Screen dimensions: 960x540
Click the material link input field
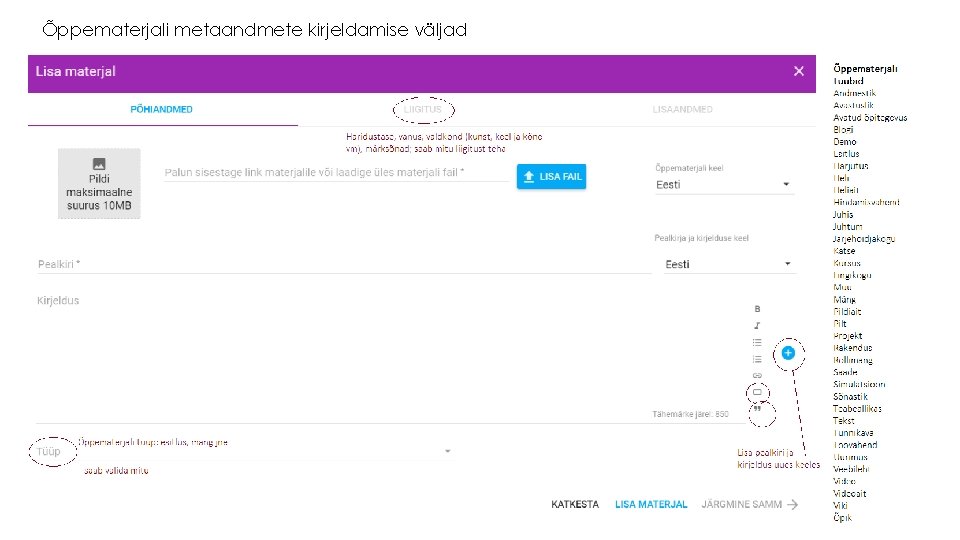(x=336, y=173)
